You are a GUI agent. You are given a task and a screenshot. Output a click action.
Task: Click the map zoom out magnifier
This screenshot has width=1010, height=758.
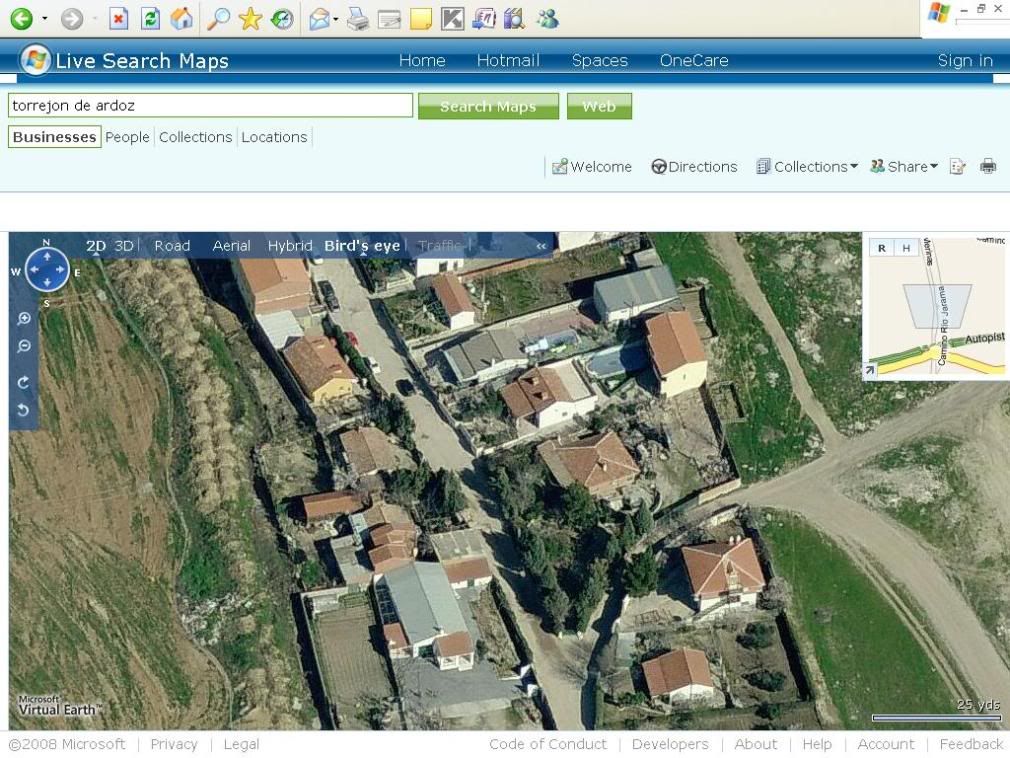point(24,346)
